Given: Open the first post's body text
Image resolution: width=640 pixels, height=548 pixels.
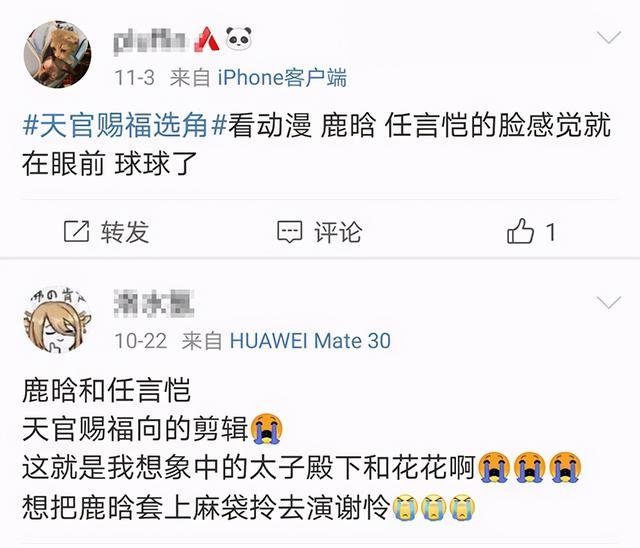Looking at the screenshot, I should coord(316,144).
